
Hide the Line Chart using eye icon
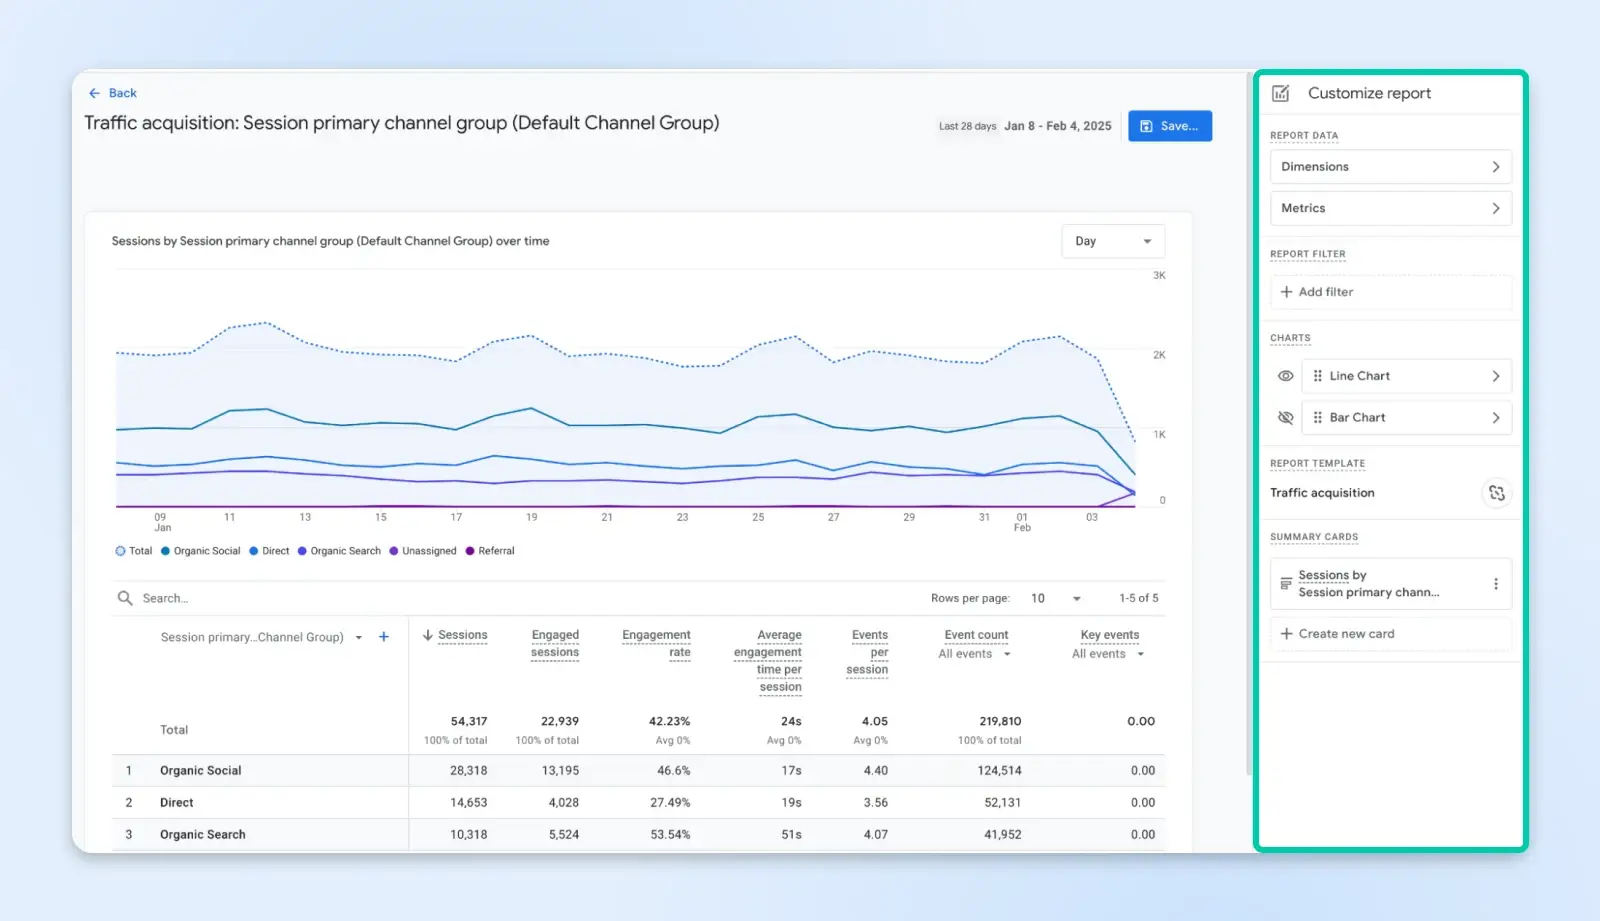1285,376
